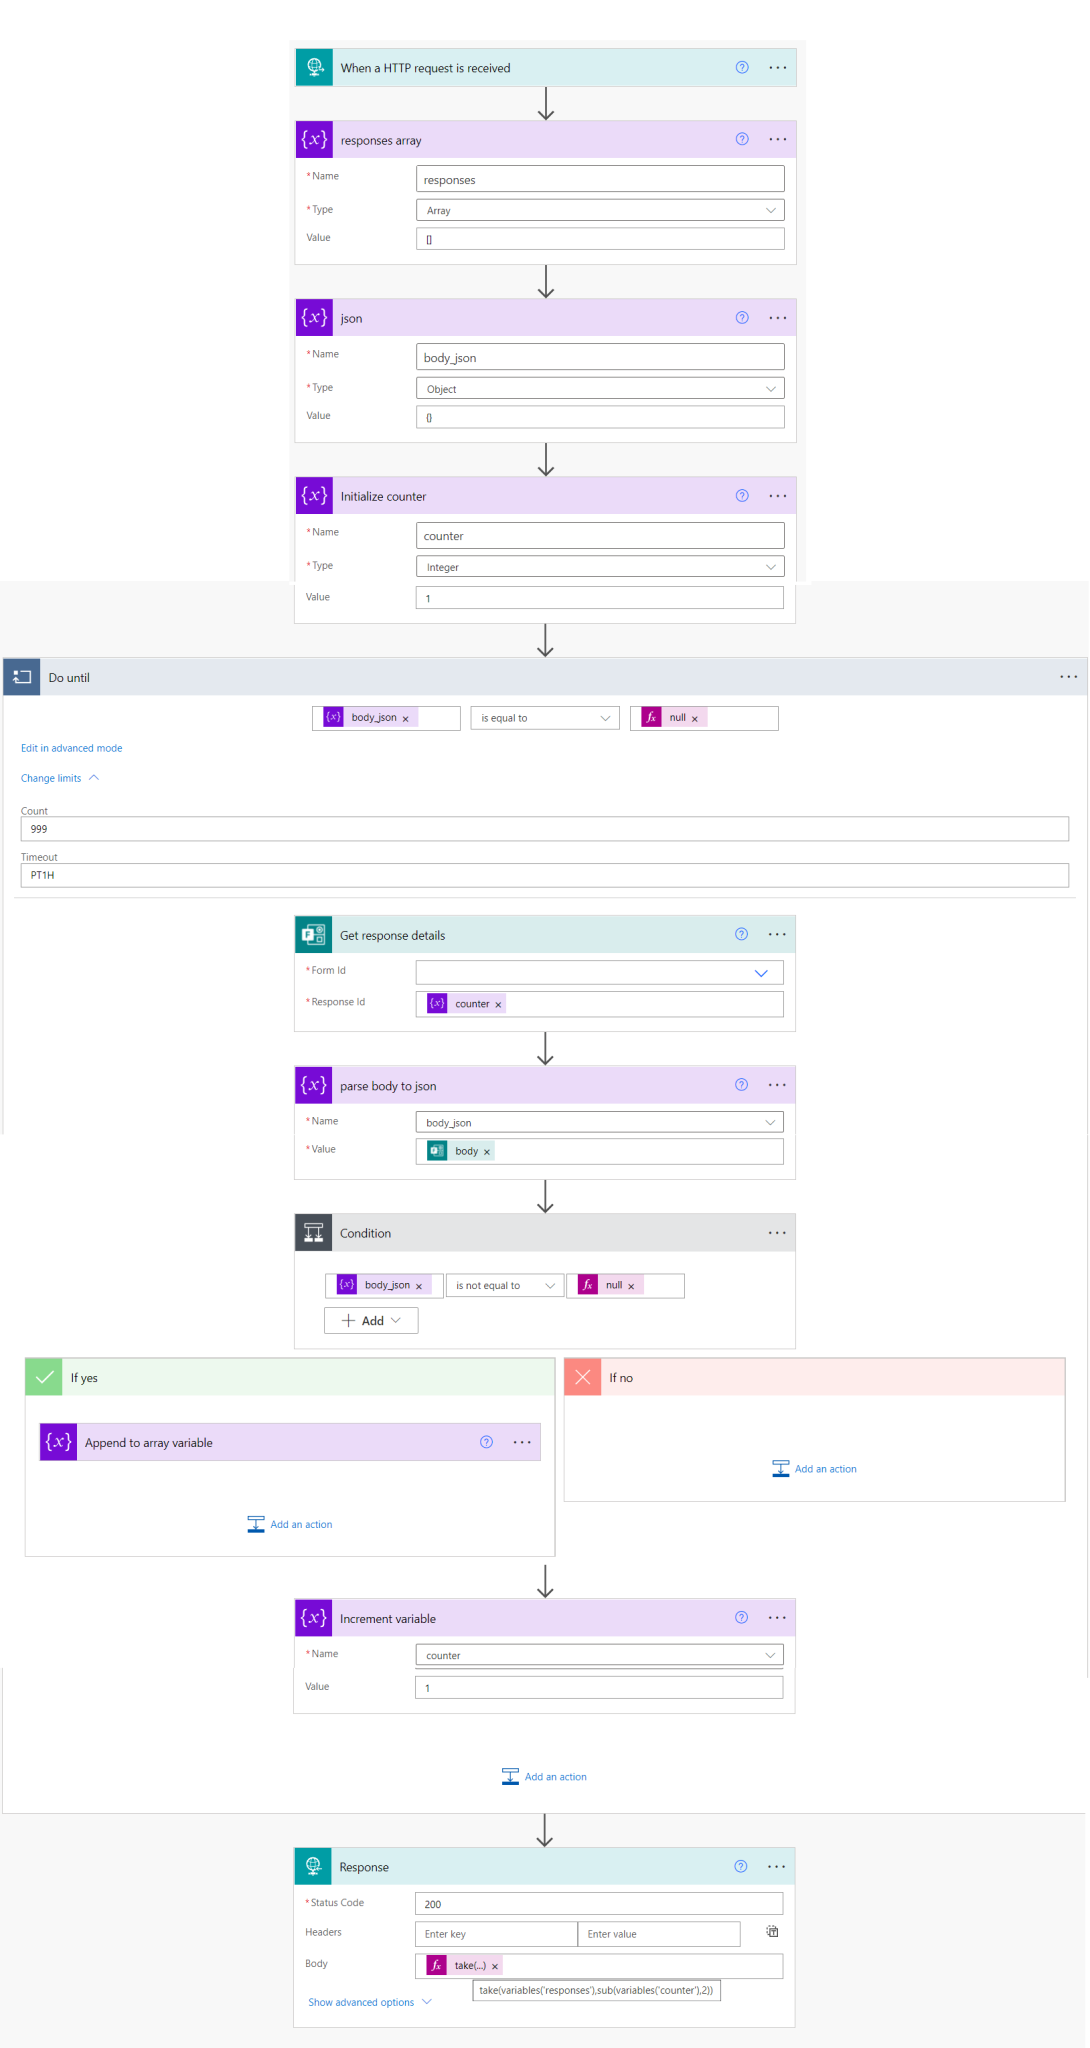Click the {x} icon on Increment variable
The height and width of the screenshot is (2048, 1090).
pos(314,1617)
